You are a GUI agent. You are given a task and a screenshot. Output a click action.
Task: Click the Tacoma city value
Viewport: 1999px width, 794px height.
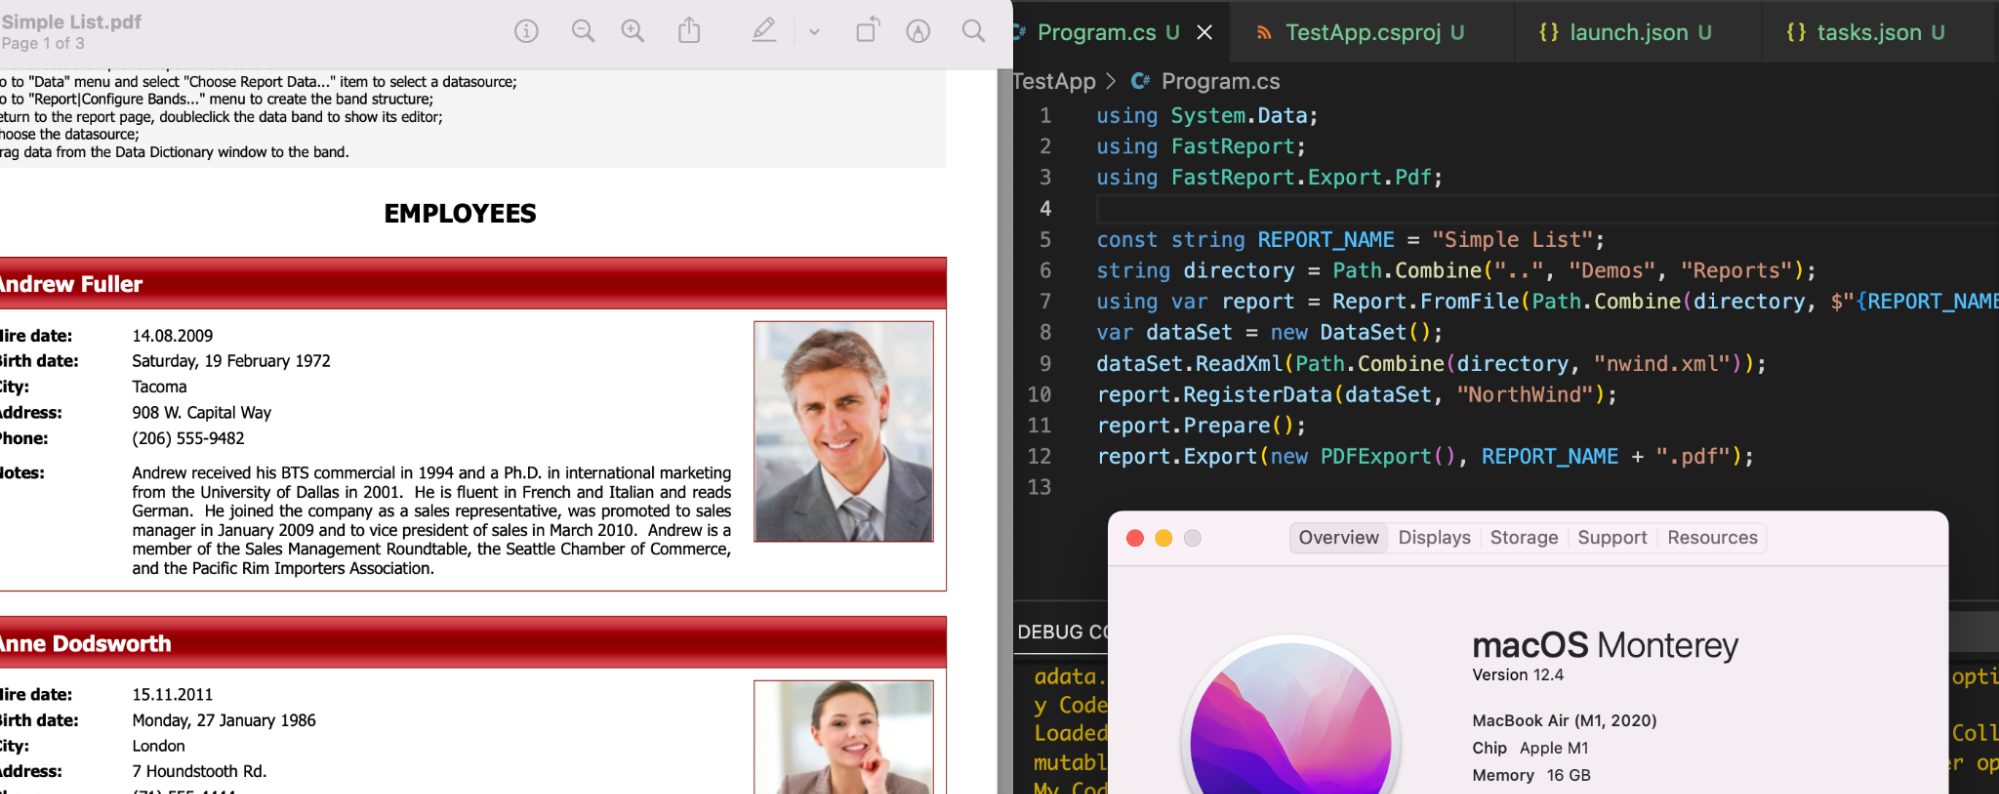[159, 387]
